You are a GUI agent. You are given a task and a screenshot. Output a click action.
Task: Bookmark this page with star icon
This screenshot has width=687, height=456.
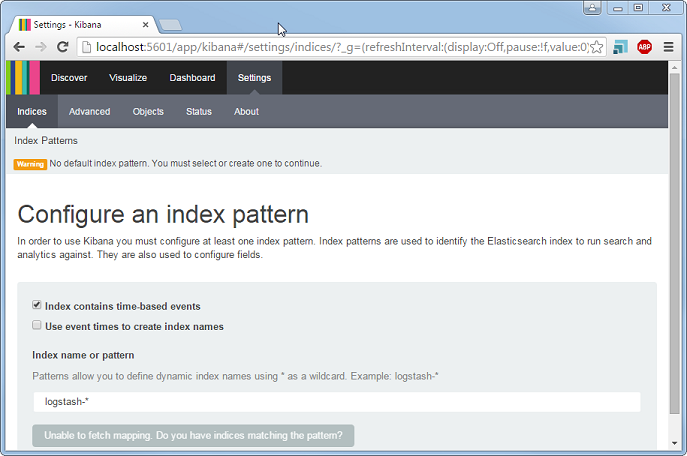tap(596, 47)
